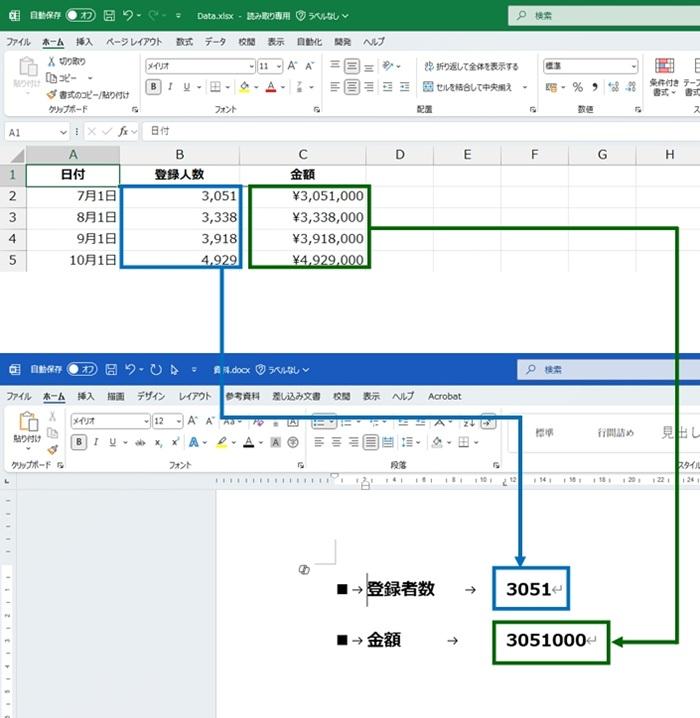The image size is (700, 718).
Task: Toggle AutoSave switch in Excel title bar
Action: point(81,16)
